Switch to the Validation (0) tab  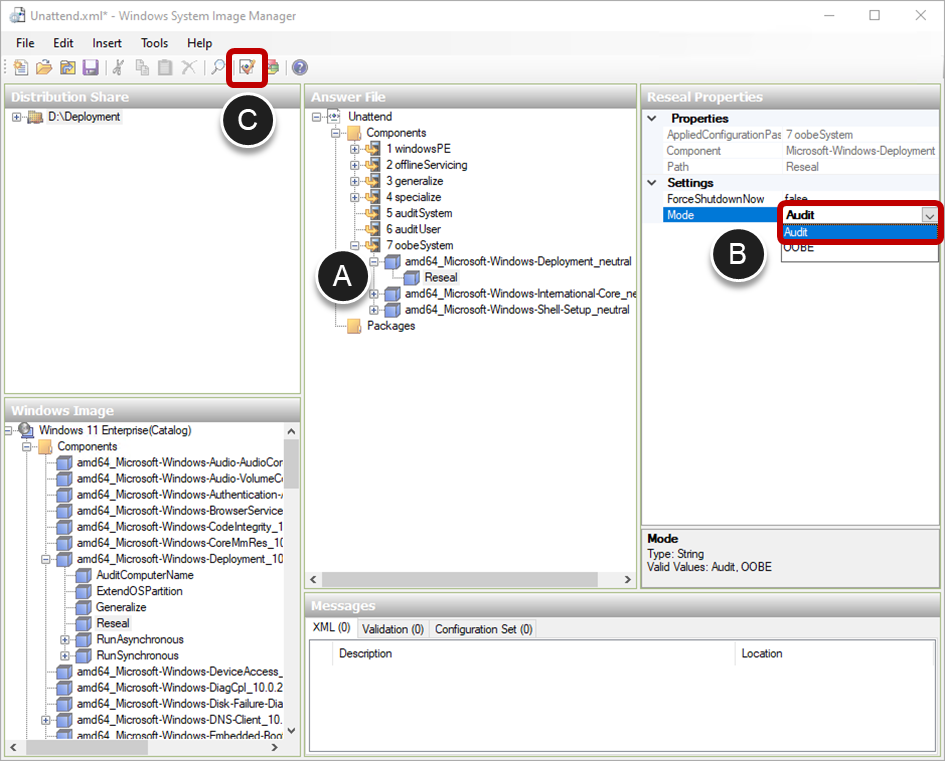393,629
